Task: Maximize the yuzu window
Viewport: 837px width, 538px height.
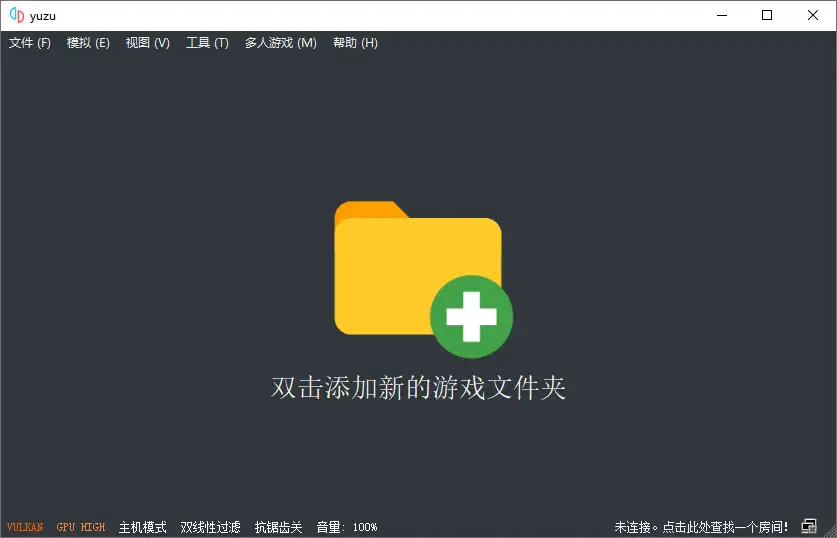Action: coord(767,15)
